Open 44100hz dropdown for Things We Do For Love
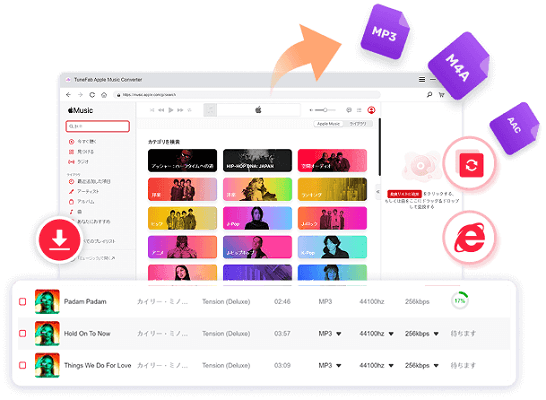Screen dimensions: 546x400 coord(376,365)
